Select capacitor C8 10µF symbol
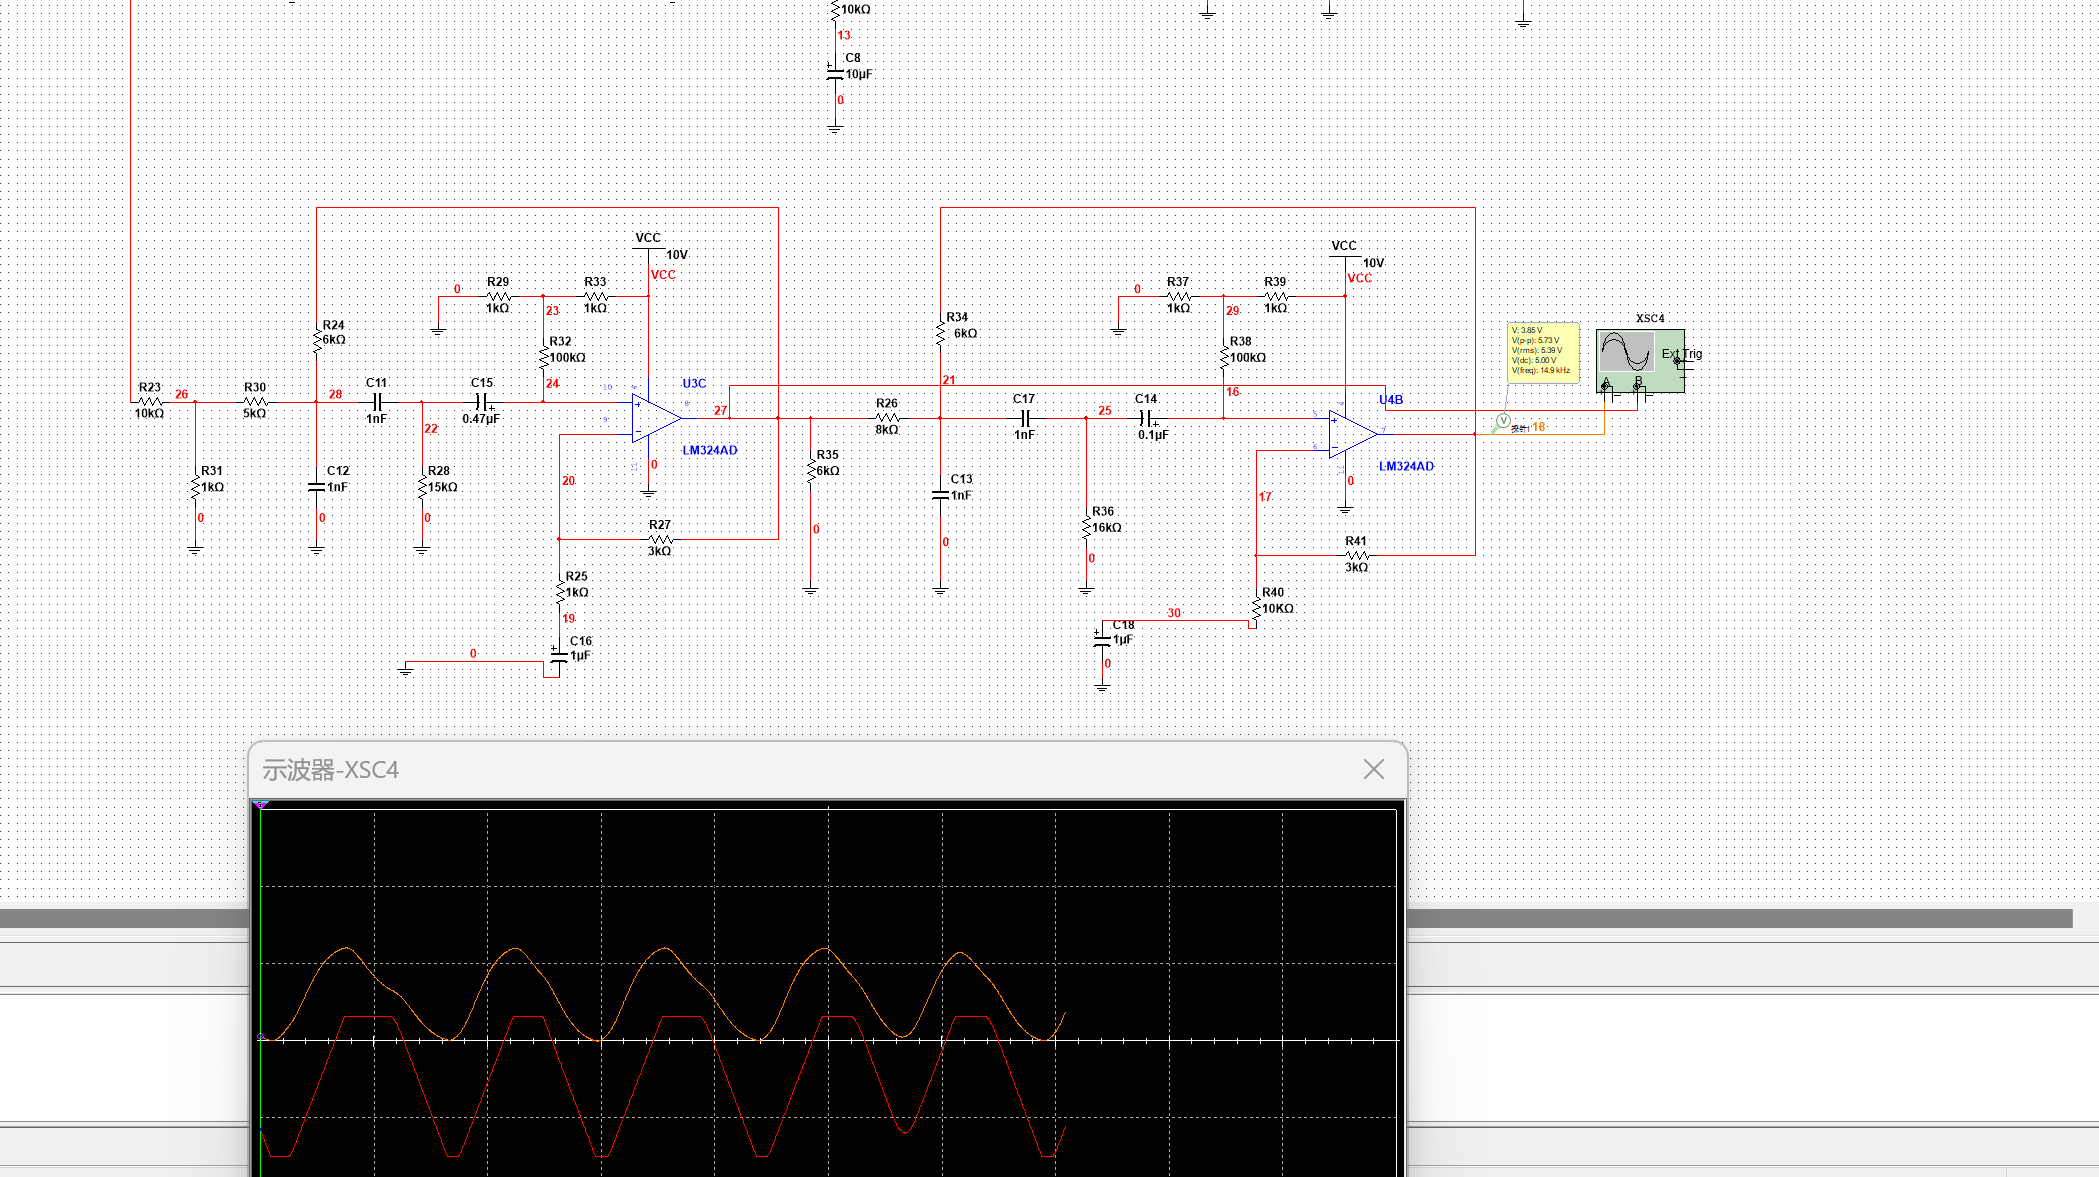This screenshot has width=2099, height=1177. [835, 74]
